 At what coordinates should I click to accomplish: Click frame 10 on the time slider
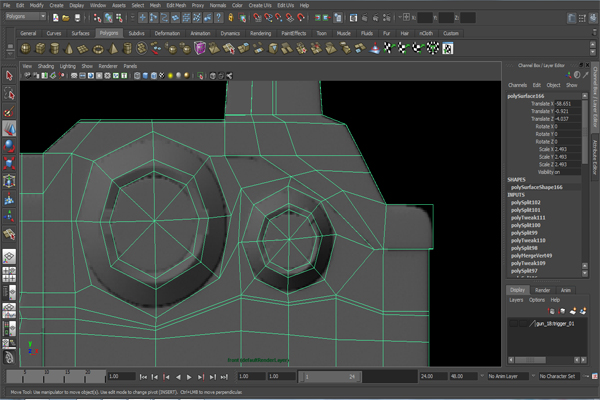46,377
